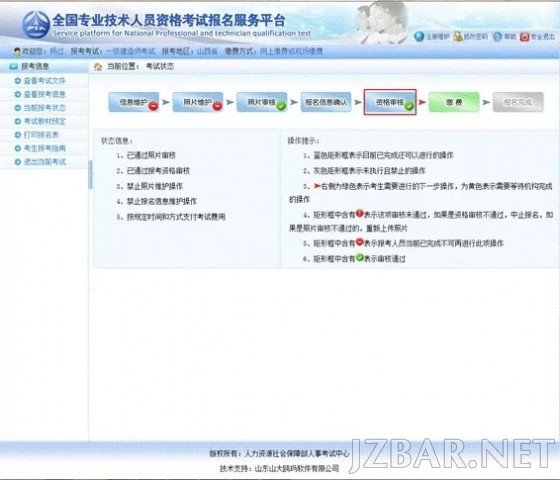
Task: Open 修改密码 via the lock icon
Action: 458,36
